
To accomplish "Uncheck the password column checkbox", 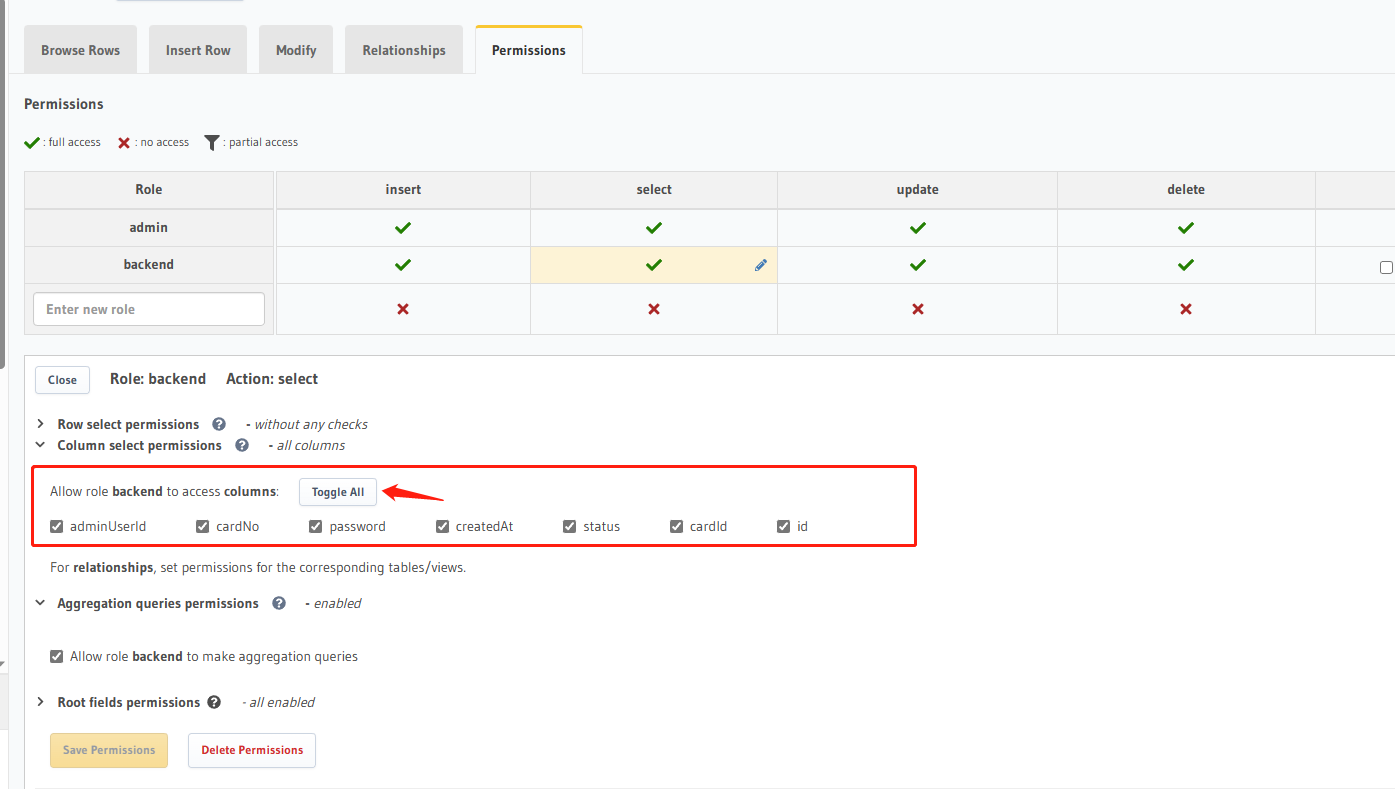I will click(x=315, y=525).
